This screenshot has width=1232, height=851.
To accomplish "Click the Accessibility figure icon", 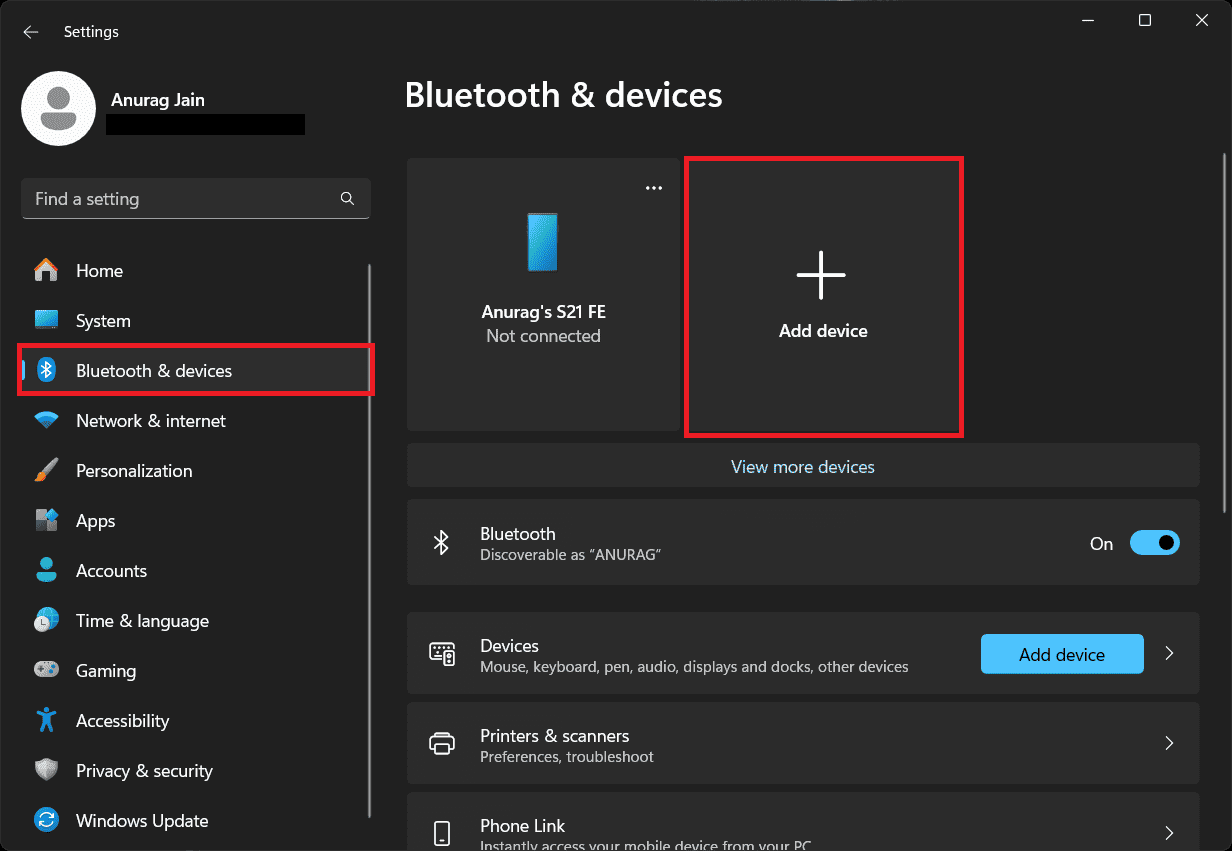I will [46, 721].
